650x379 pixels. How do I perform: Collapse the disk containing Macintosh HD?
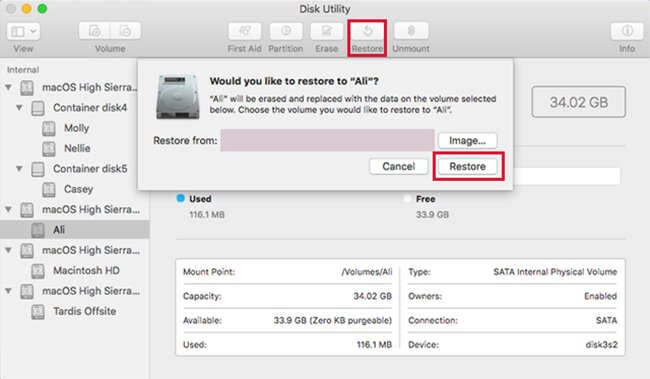[x=8, y=250]
